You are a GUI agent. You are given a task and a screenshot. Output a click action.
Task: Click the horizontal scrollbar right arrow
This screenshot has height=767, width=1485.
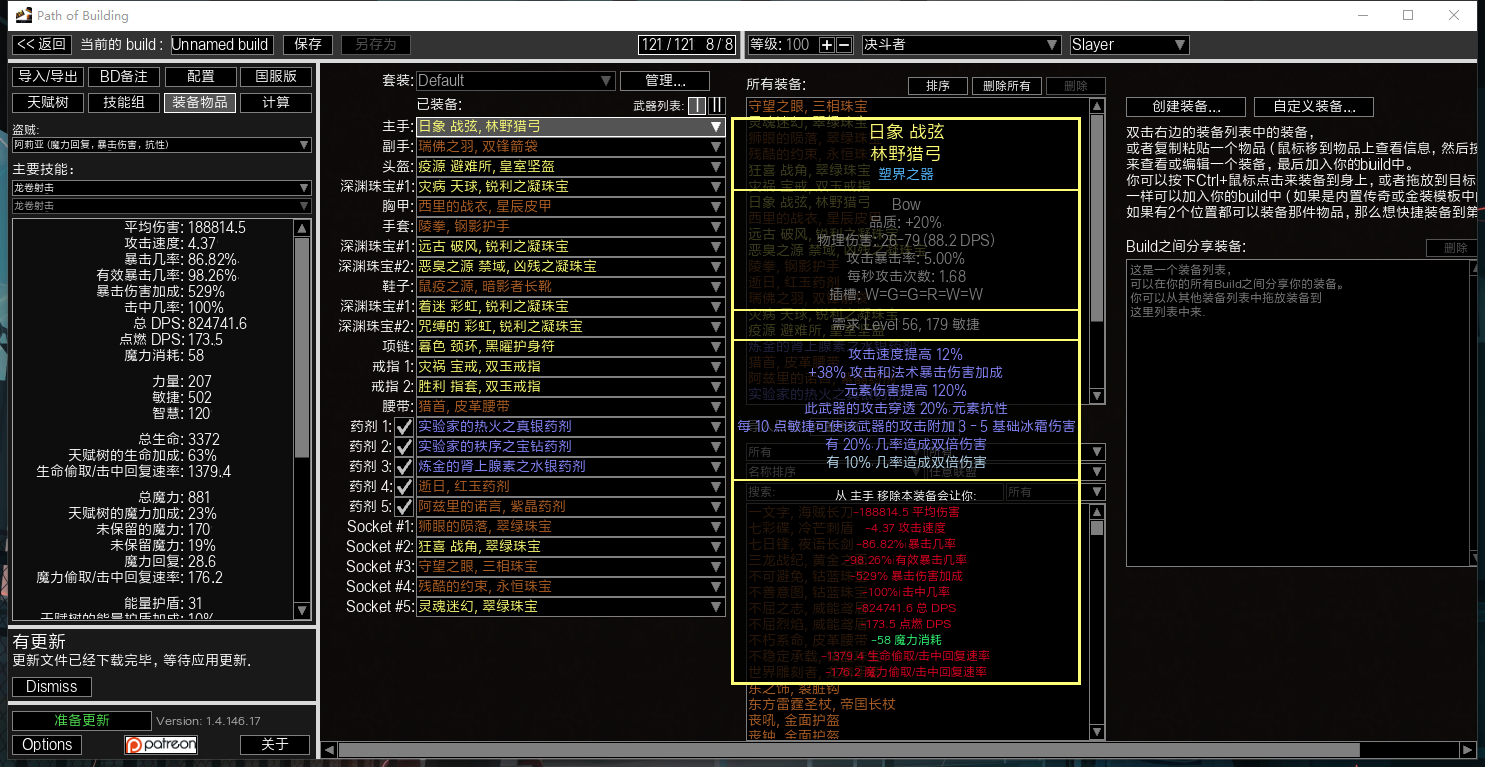point(1468,749)
